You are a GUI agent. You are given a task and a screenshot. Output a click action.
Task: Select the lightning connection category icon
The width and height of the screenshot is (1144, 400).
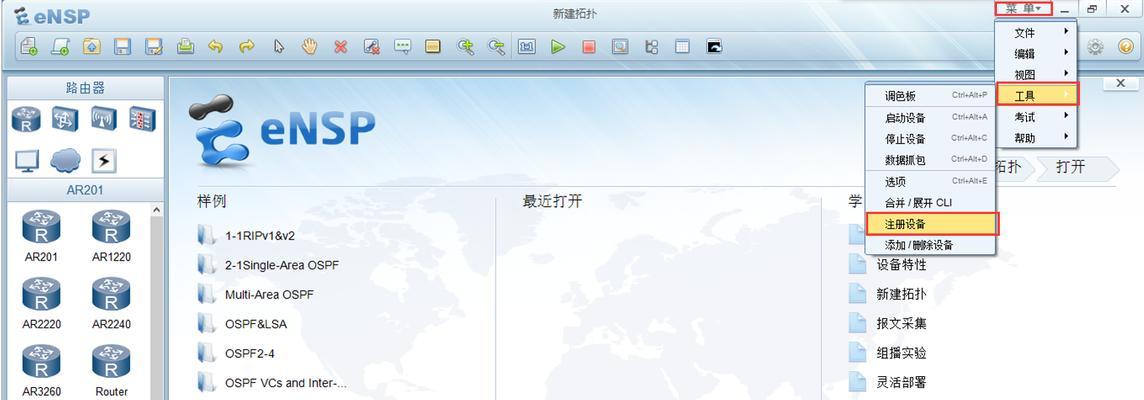click(x=104, y=161)
